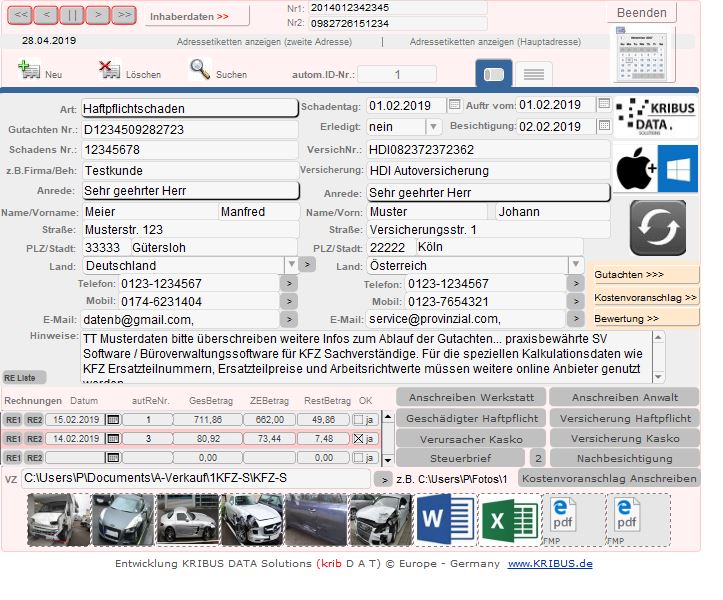Check the OK ja box in empty invoice row

[x=358, y=457]
